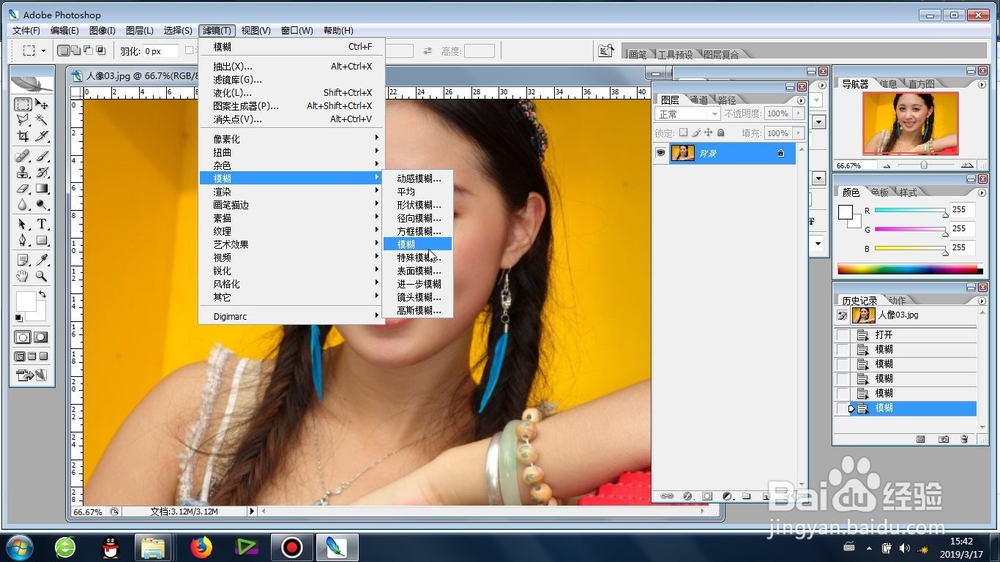Delete current state trash in History panel
The image size is (1000, 562).
coord(964,439)
